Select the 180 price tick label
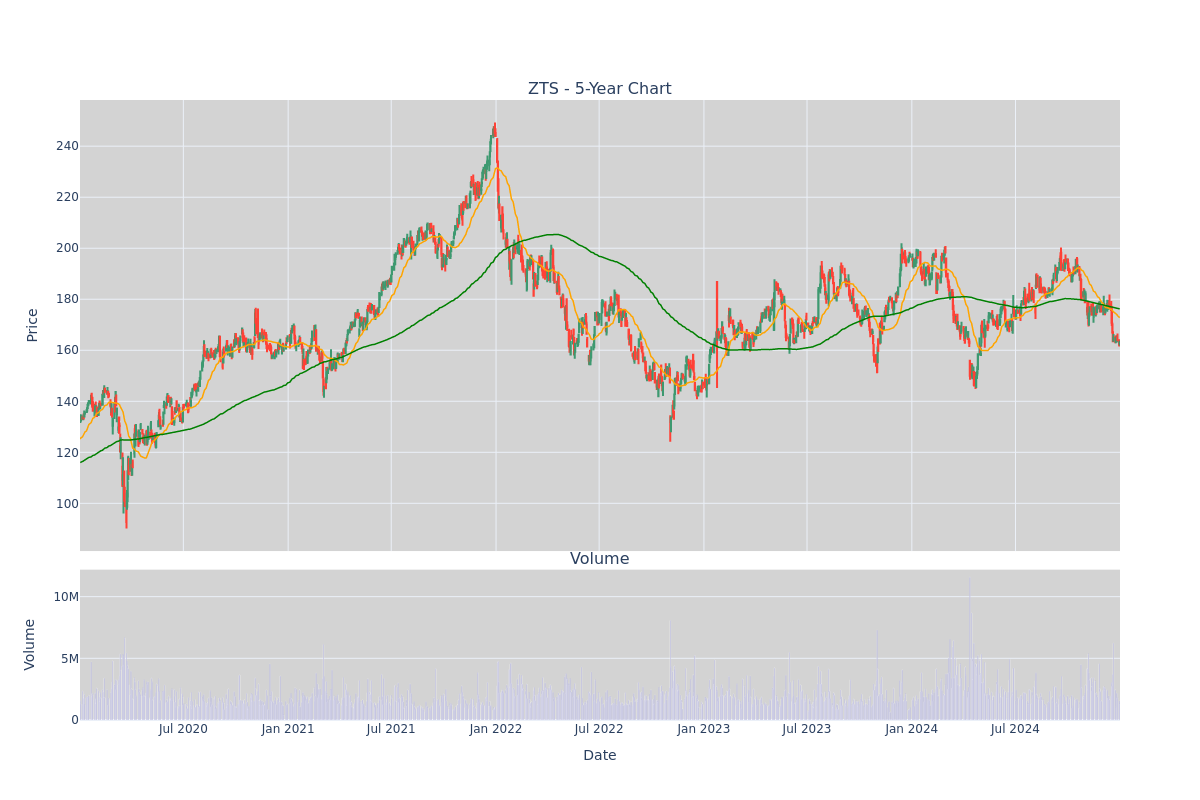Viewport: 1200px width, 800px height. [x=67, y=299]
